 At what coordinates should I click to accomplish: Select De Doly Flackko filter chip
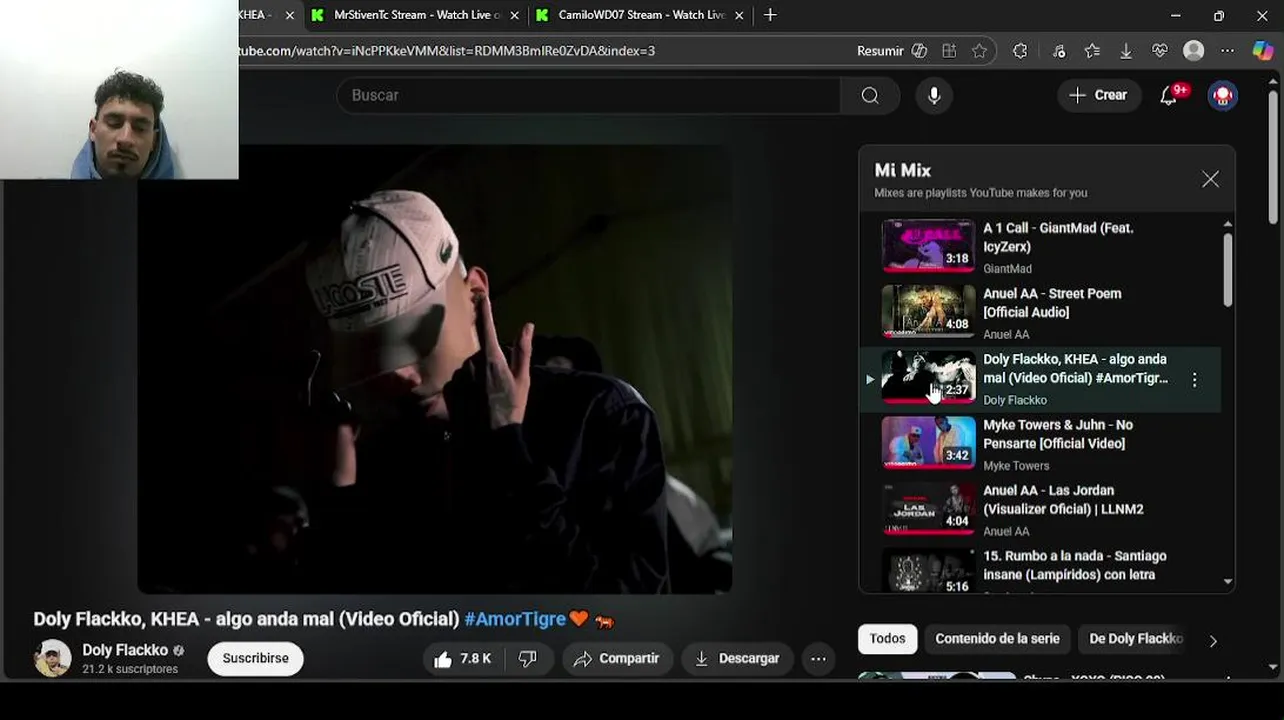point(1135,639)
